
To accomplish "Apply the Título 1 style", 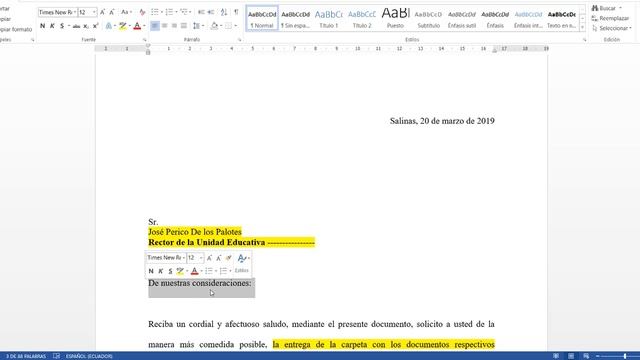I will [329, 18].
